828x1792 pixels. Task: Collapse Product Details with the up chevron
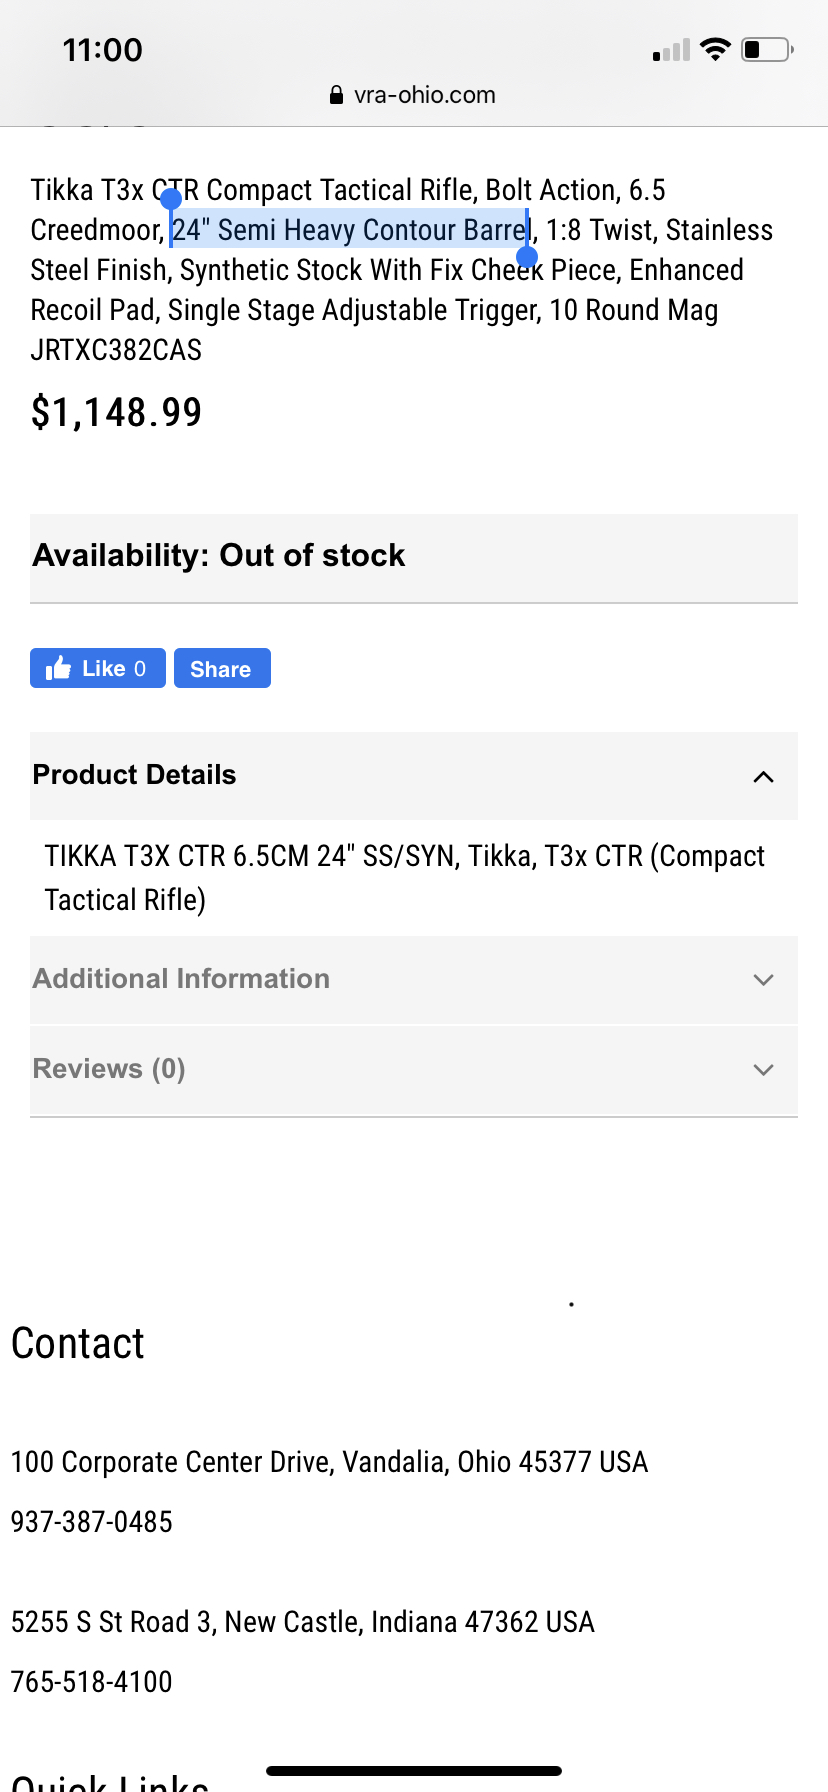[763, 777]
